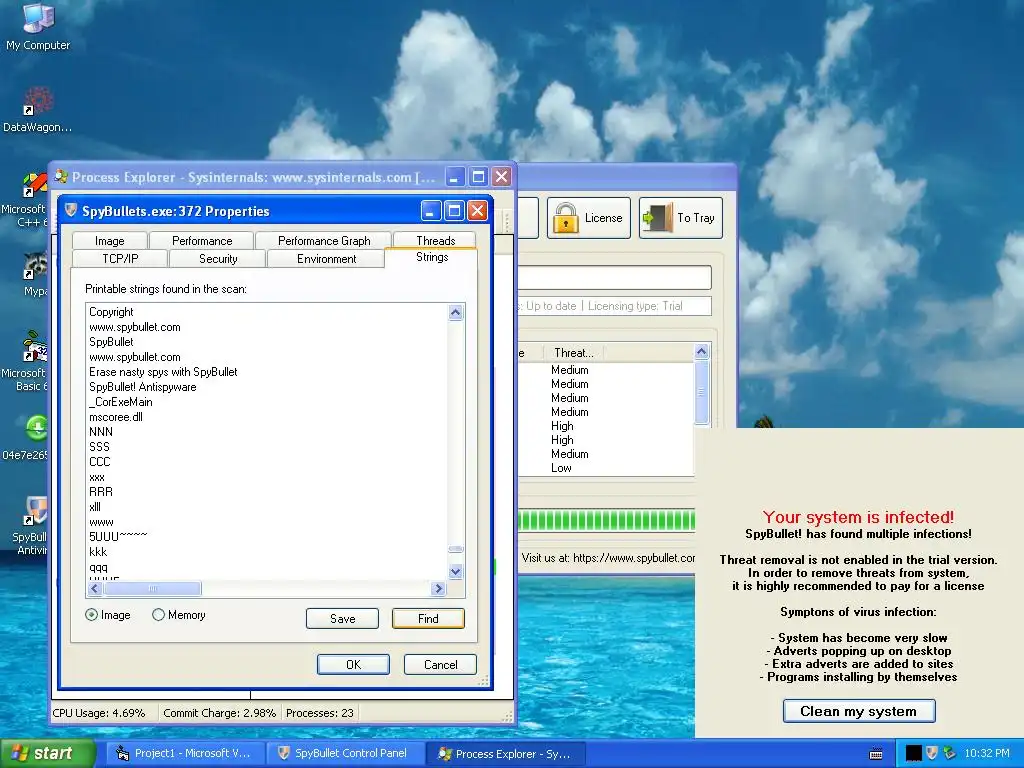Click strings list scroll left arrow
Screen dimensions: 1024x768
click(x=95, y=589)
